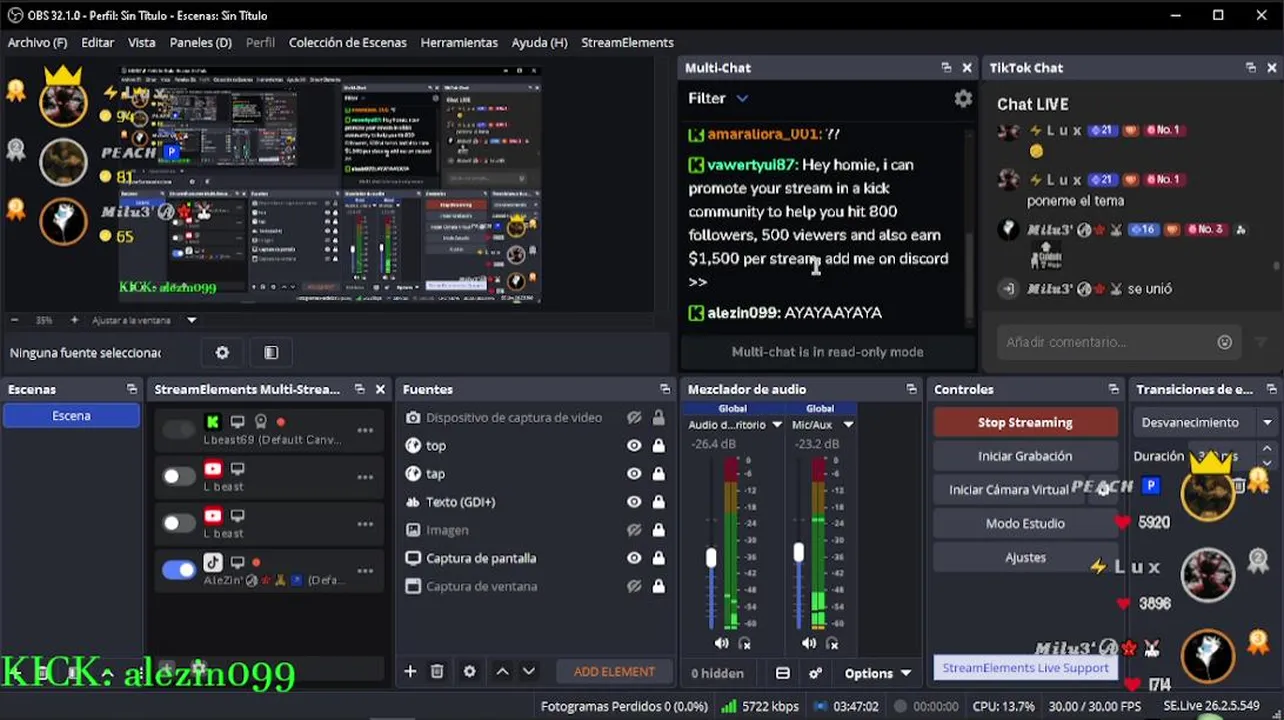Open the Ajustar a la ventana dropdown
This screenshot has width=1284, height=720.
coord(144,320)
